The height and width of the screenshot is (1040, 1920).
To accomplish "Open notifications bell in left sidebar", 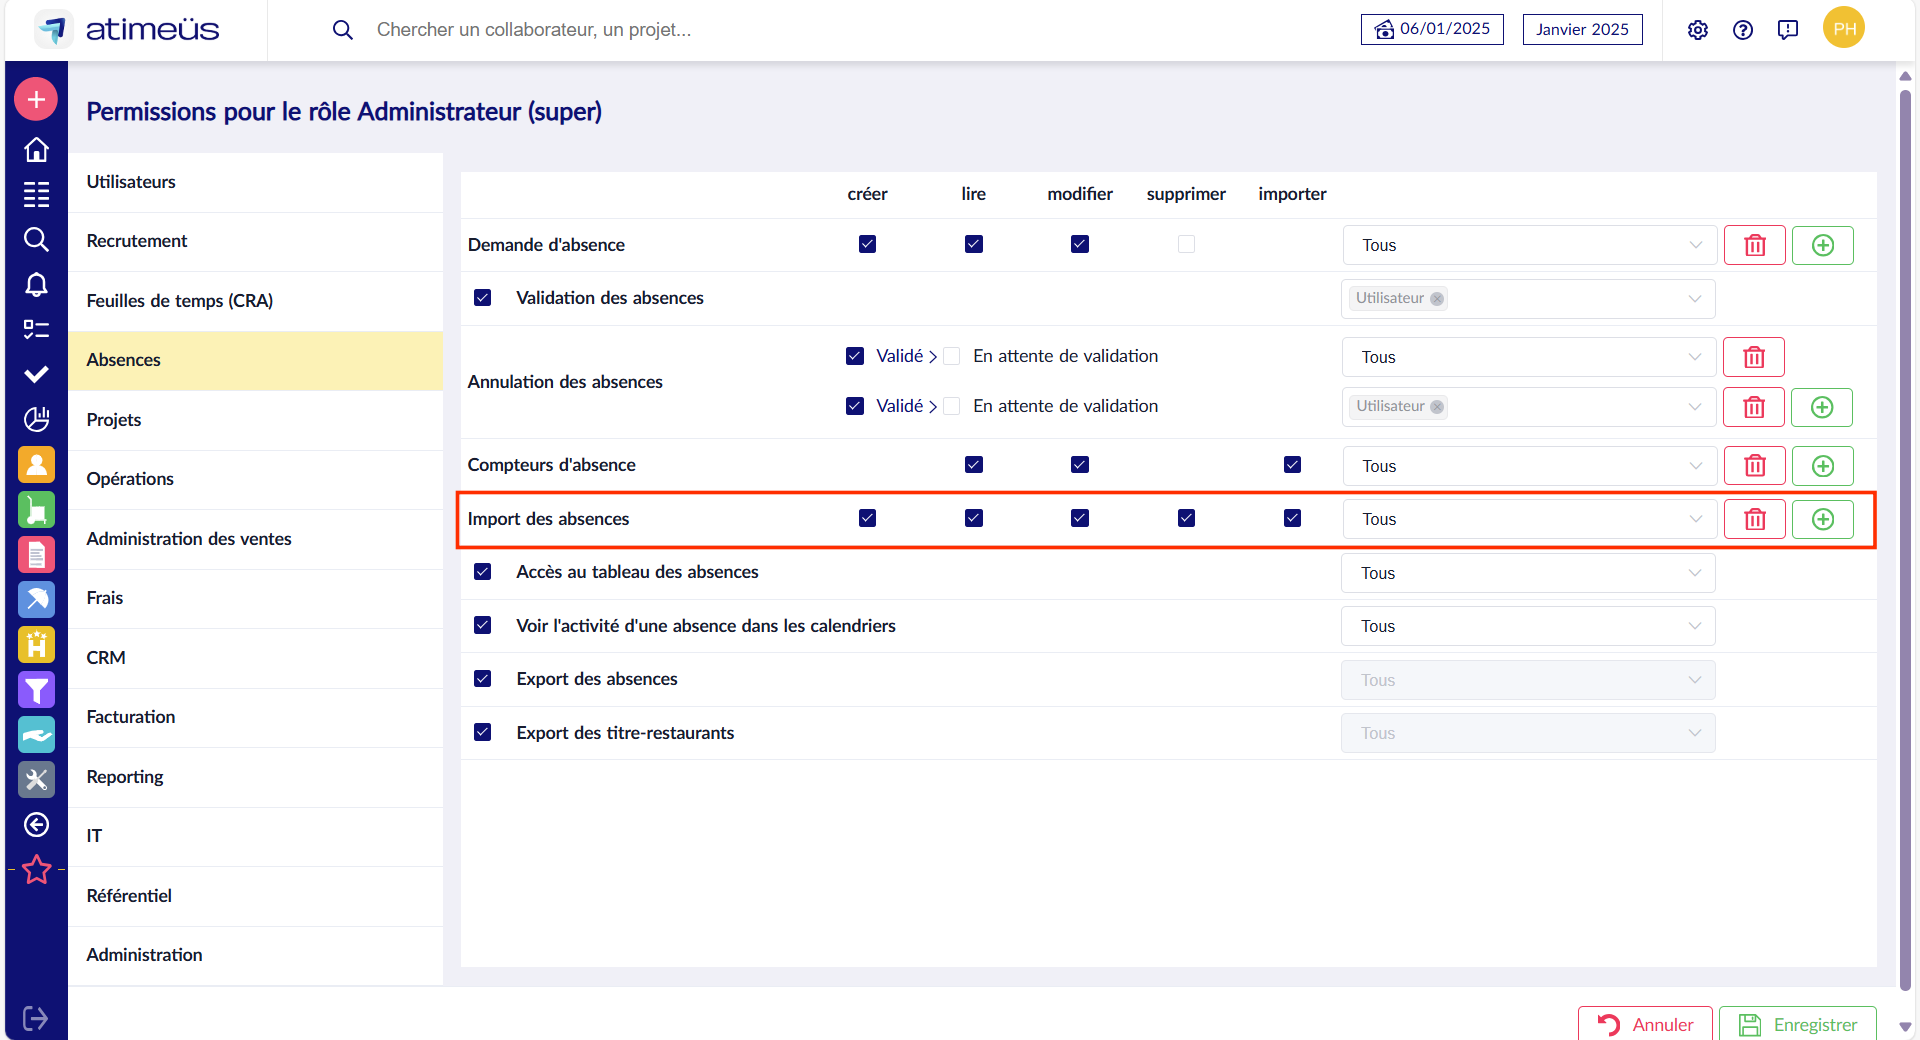I will click(36, 285).
